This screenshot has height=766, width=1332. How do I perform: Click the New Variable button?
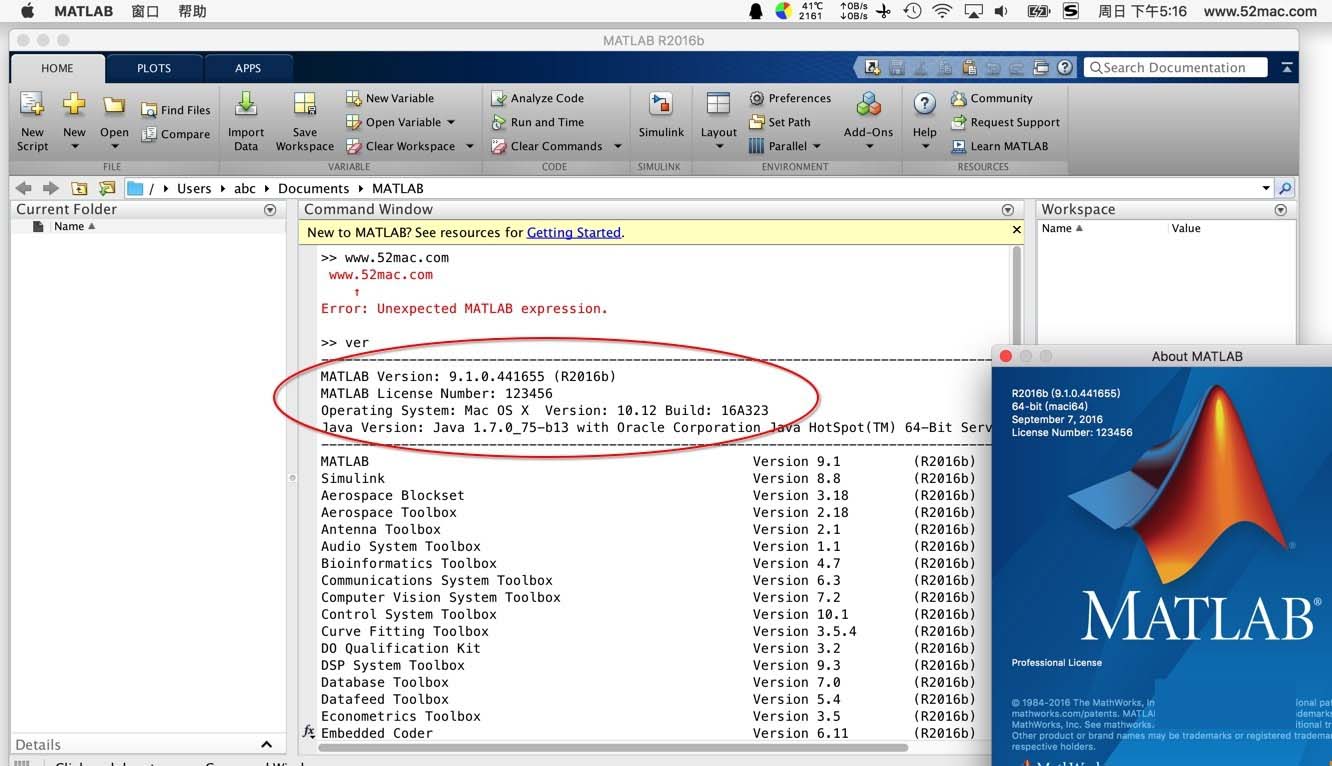[390, 98]
